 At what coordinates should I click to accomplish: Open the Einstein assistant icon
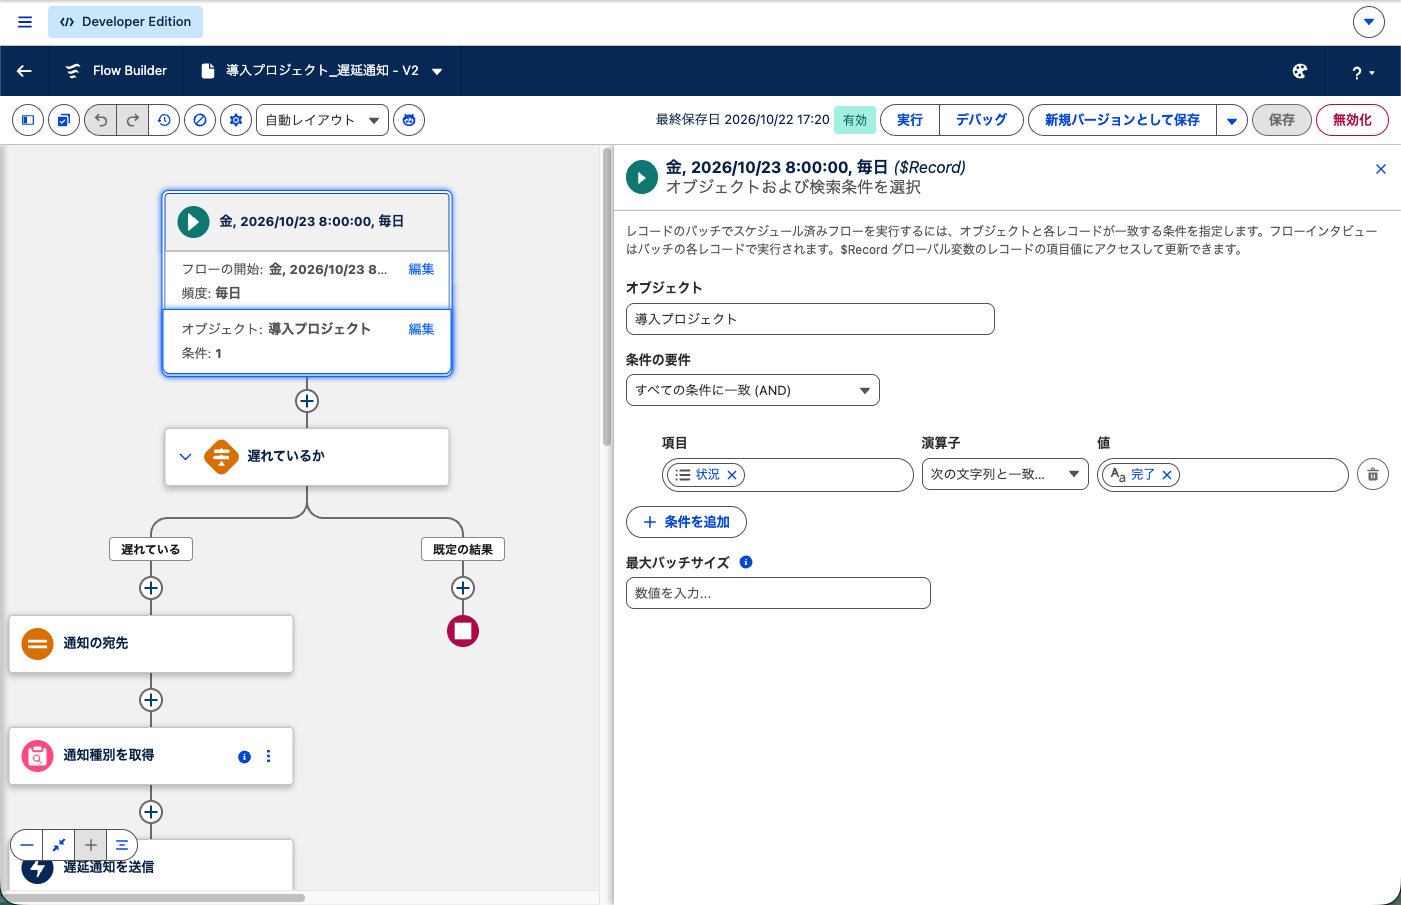click(x=409, y=120)
